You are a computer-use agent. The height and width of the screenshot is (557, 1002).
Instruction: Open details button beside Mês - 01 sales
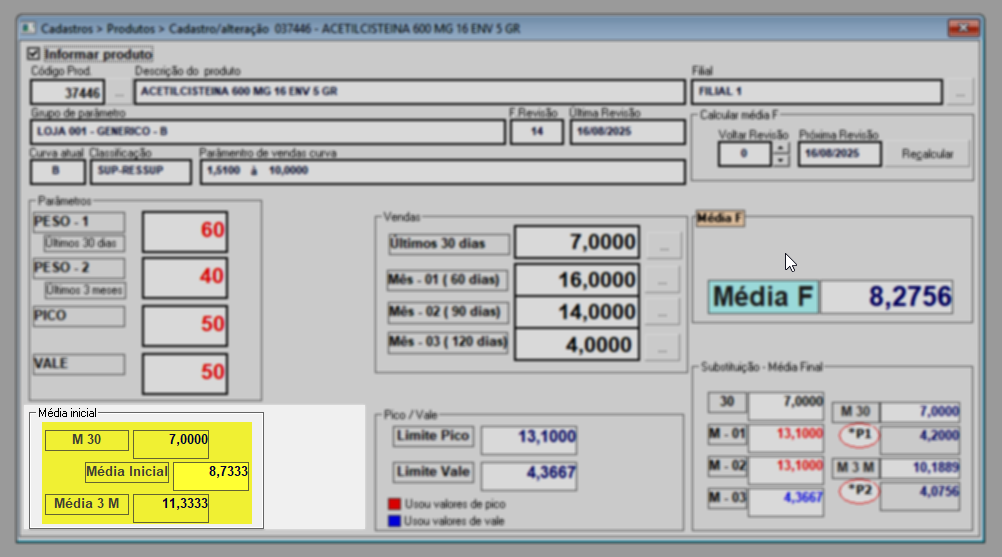pos(662,280)
